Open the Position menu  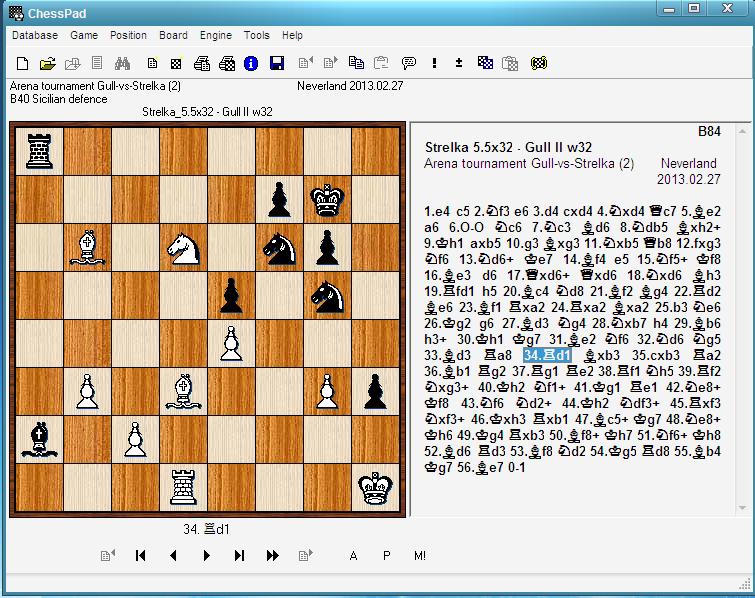pyautogui.click(x=128, y=35)
